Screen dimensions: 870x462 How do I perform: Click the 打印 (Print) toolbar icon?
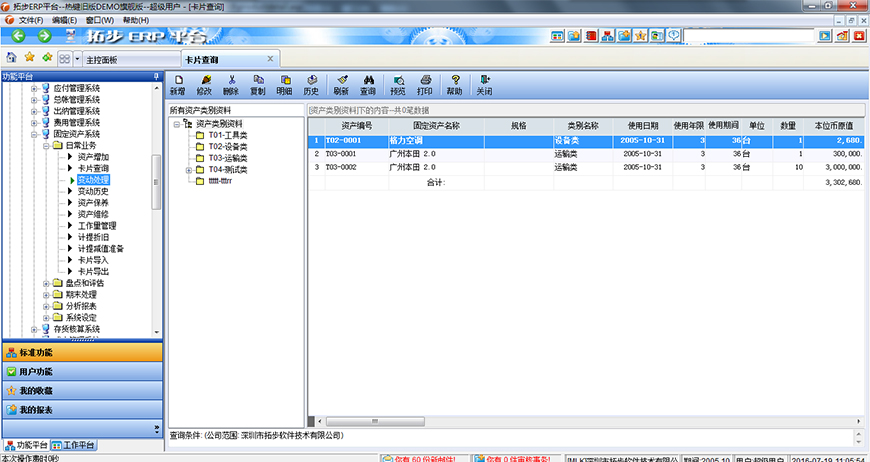[x=425, y=84]
